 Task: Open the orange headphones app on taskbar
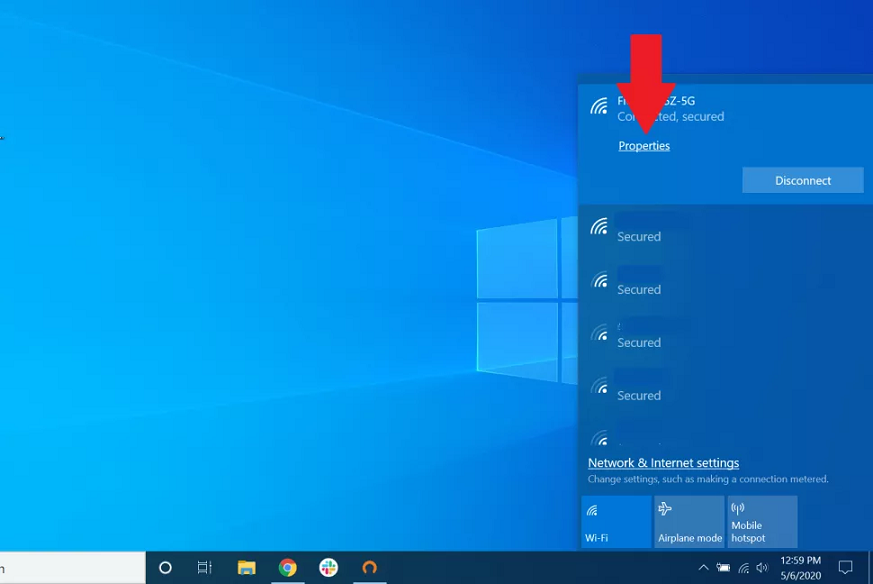click(369, 568)
